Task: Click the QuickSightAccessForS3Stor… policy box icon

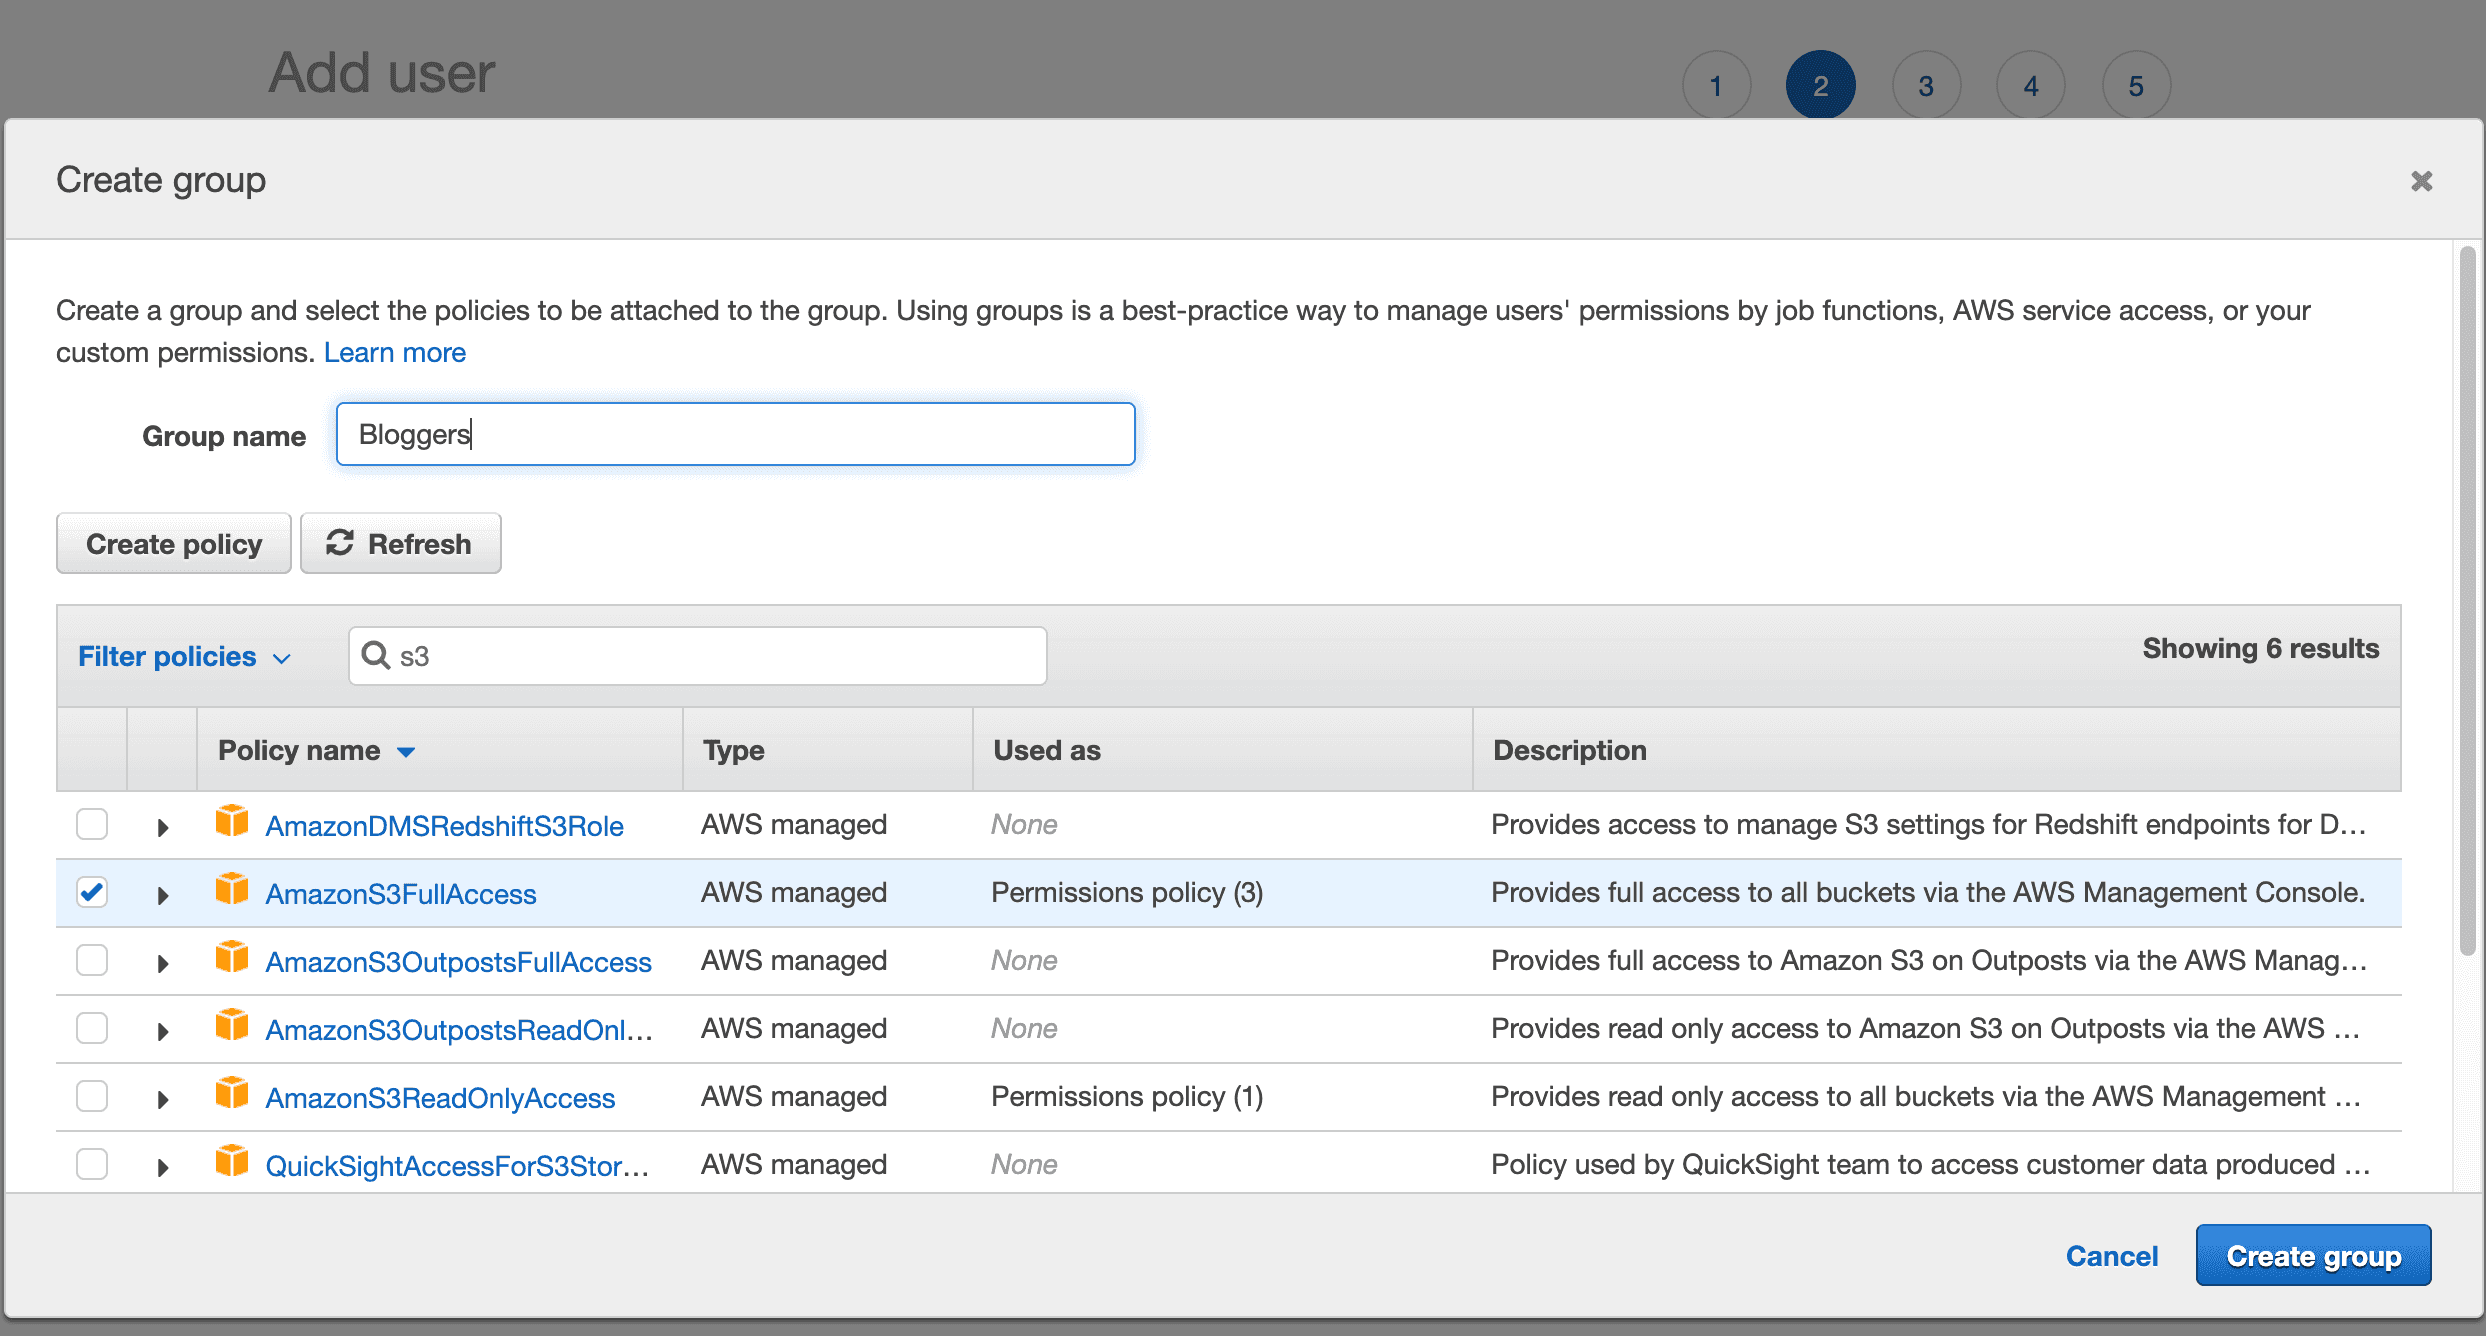Action: point(232,1162)
